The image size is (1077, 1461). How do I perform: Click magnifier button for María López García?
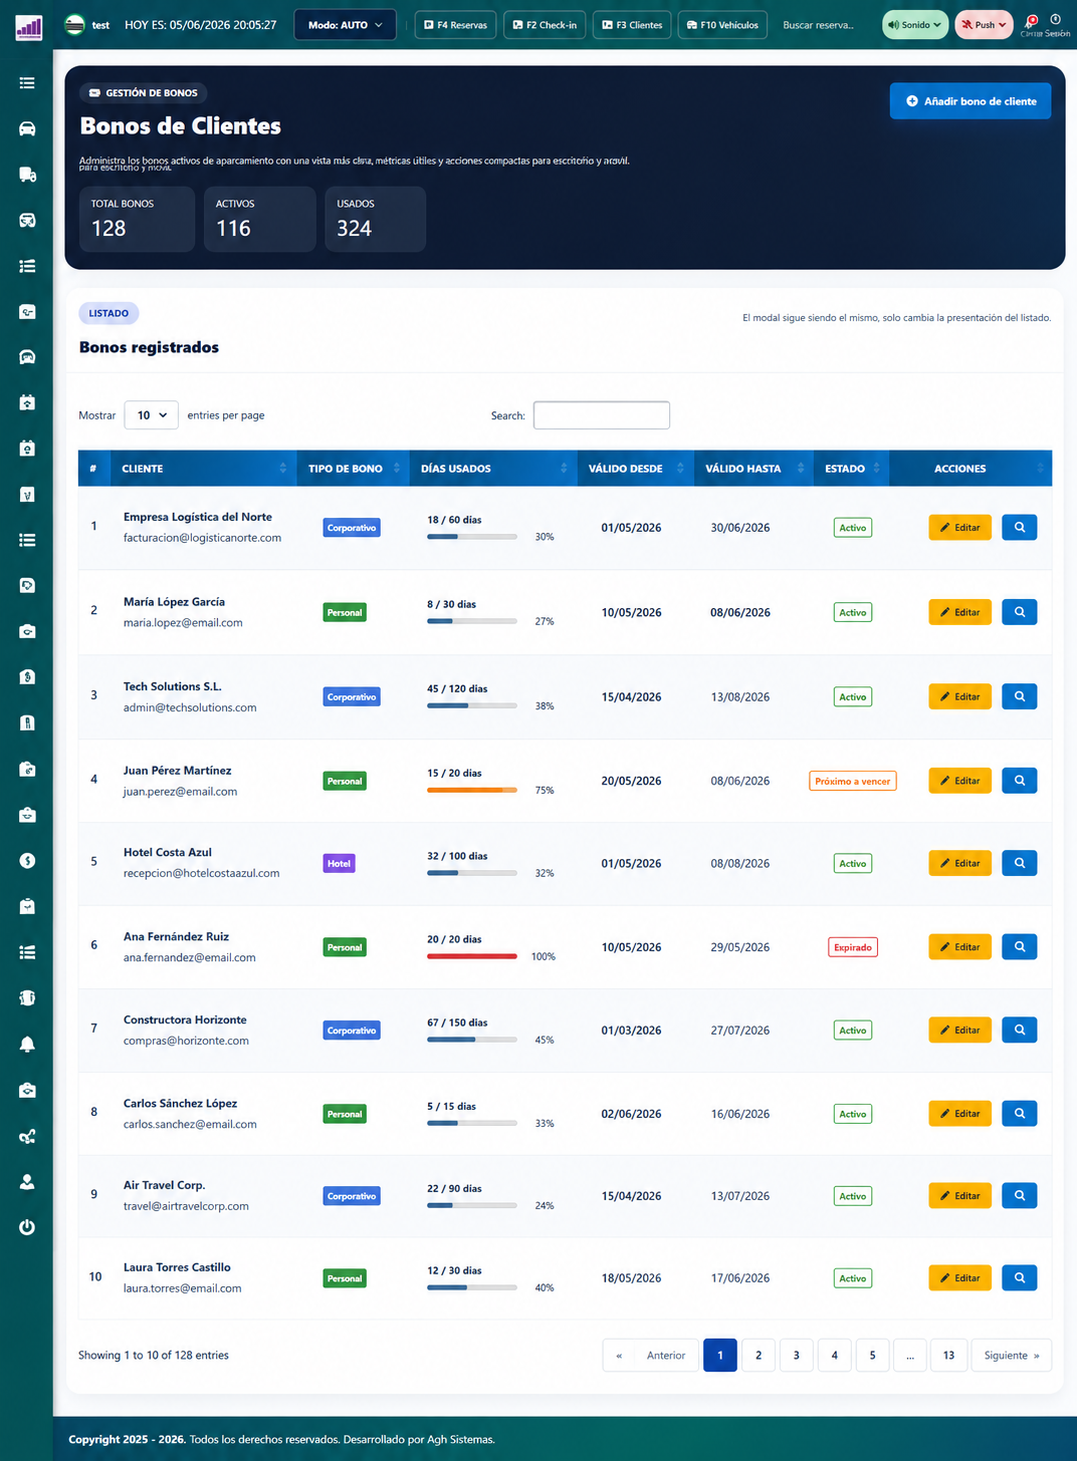(x=1019, y=612)
